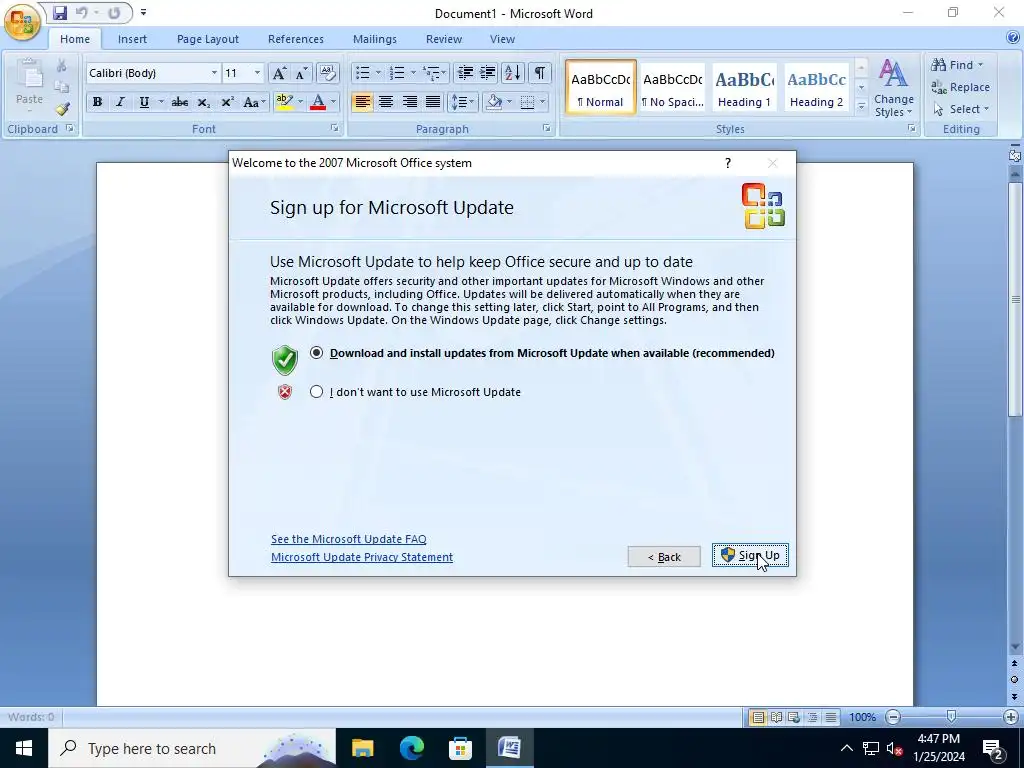Switch to Outline view in status bar
The width and height of the screenshot is (1024, 768).
pyautogui.click(x=812, y=717)
